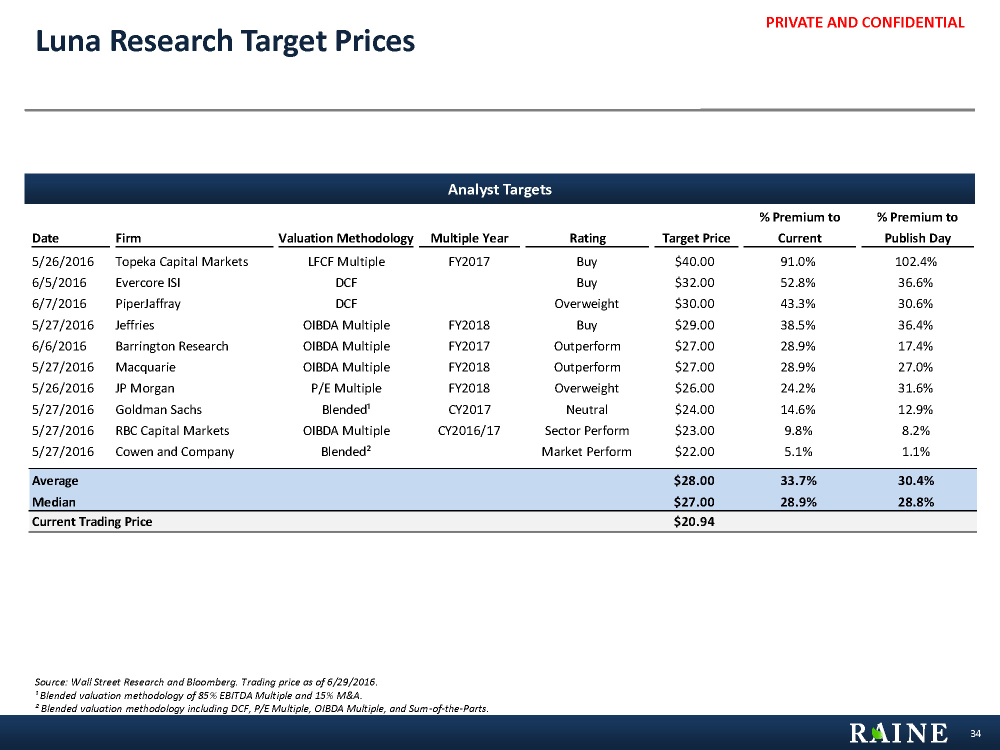Click the Target Price column header
Image resolution: width=1000 pixels, height=750 pixels.
point(696,238)
